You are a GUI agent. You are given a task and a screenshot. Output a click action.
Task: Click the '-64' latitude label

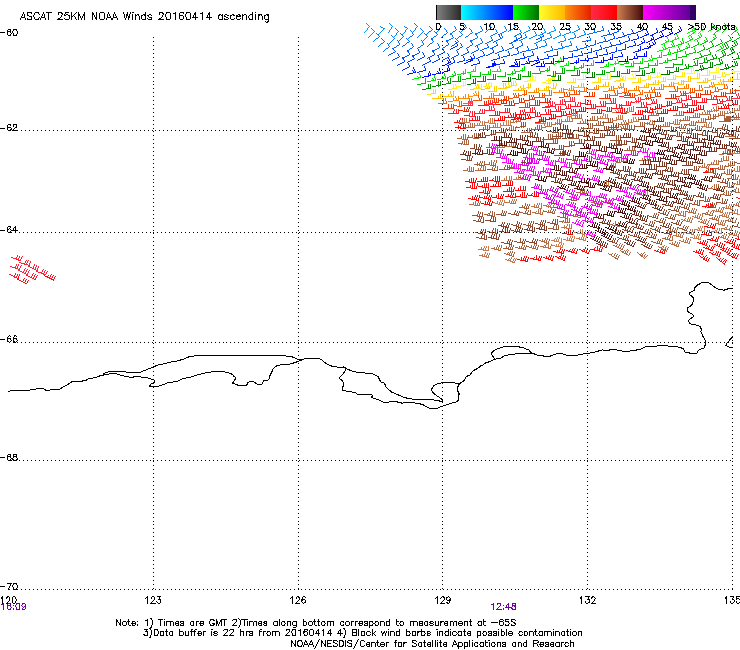9,230
